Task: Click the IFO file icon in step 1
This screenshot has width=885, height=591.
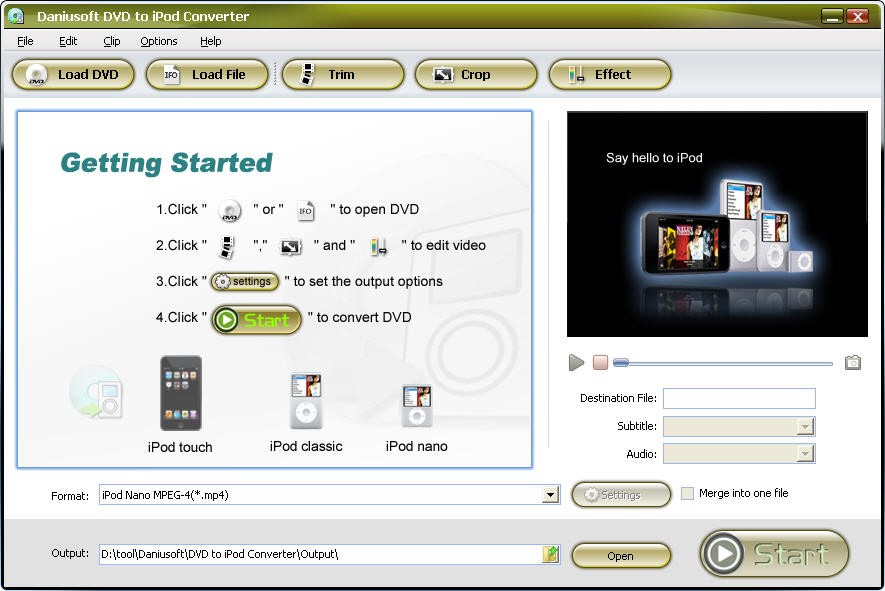Action: coord(305,211)
